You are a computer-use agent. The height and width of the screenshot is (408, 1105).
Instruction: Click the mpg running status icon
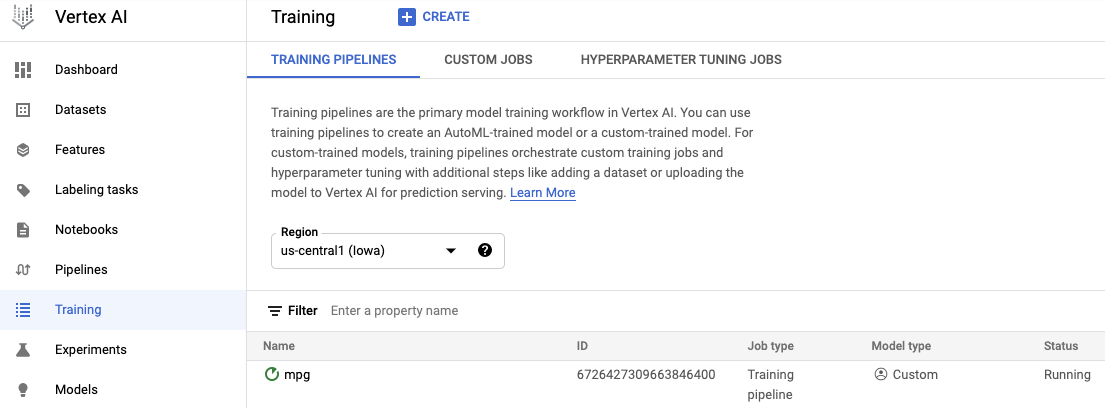(271, 374)
